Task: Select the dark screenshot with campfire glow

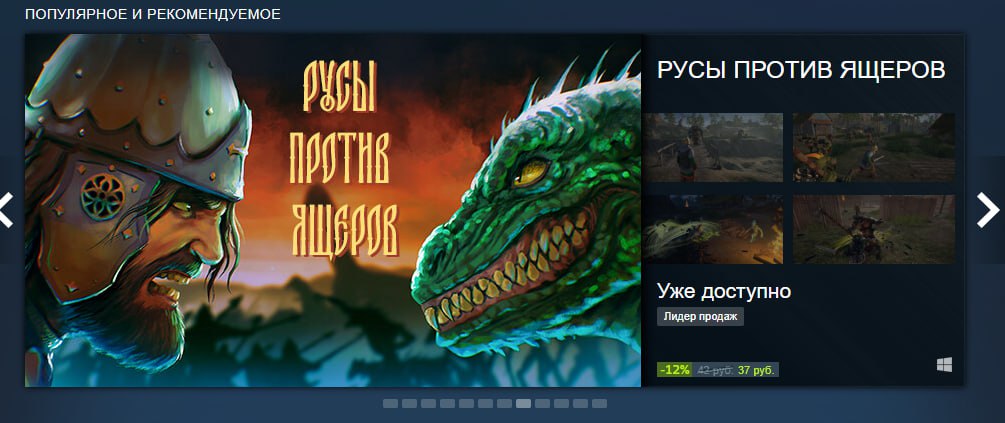Action: 714,229
